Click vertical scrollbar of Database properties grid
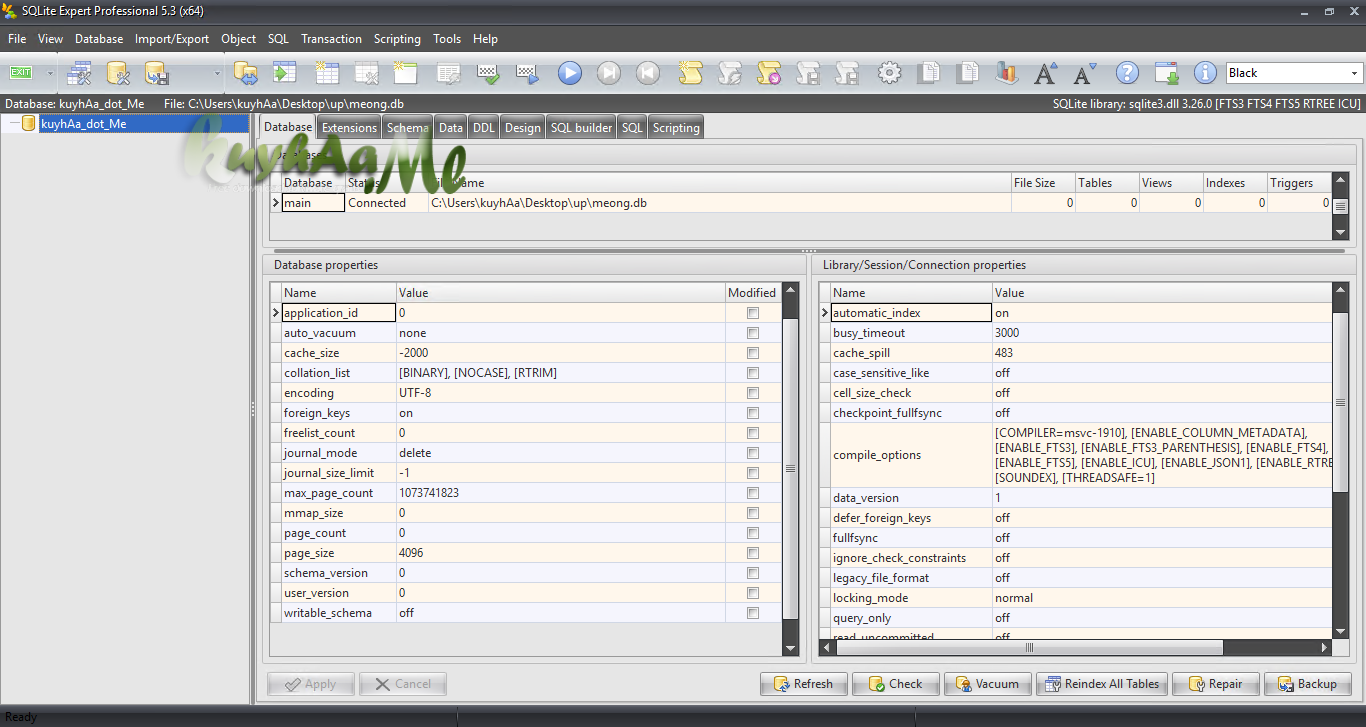This screenshot has height=727, width=1366. (x=790, y=468)
